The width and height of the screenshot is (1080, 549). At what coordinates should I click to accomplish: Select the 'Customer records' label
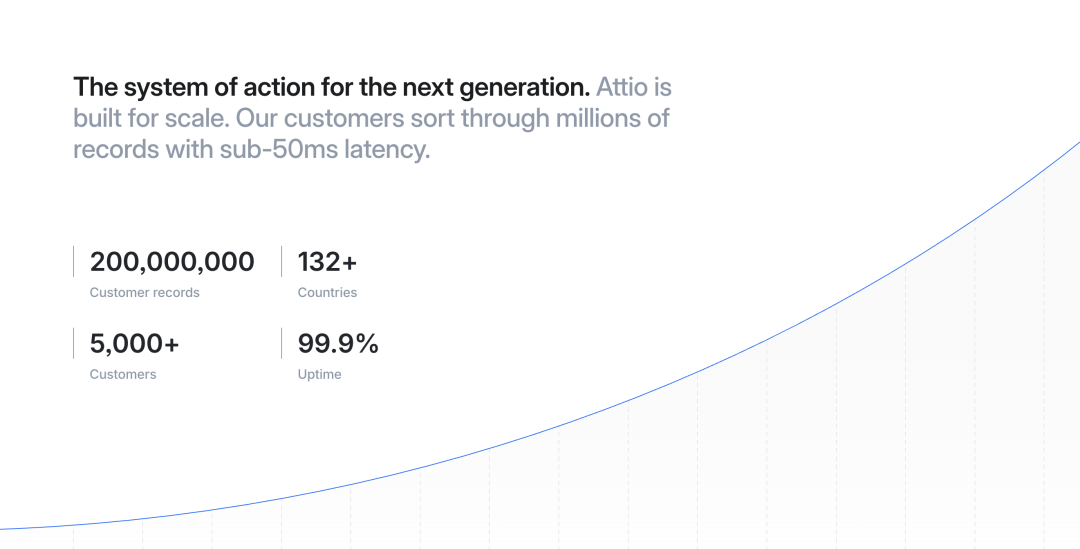tap(145, 293)
